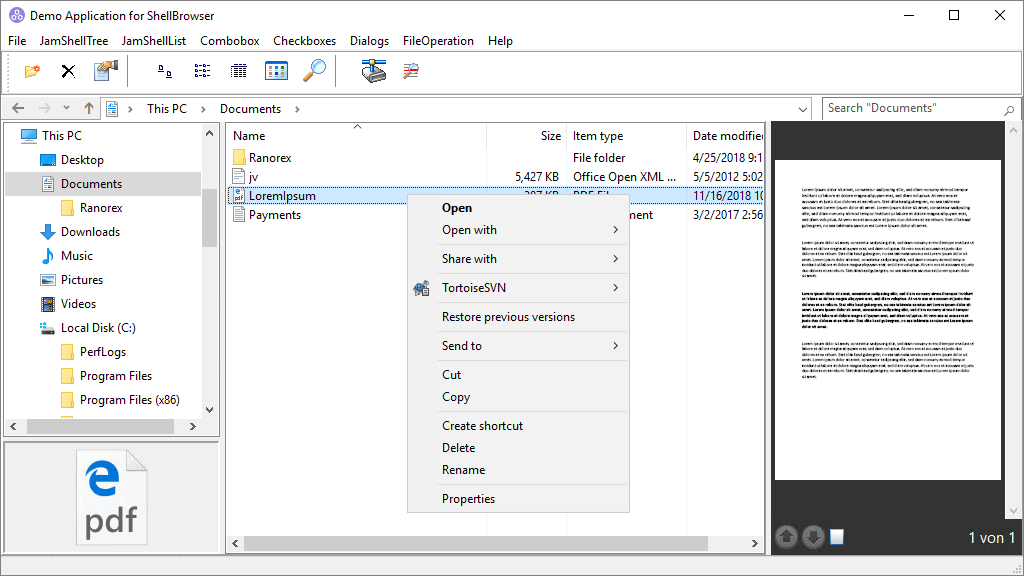Select This PC in the tree
The image size is (1024, 576).
pos(62,136)
